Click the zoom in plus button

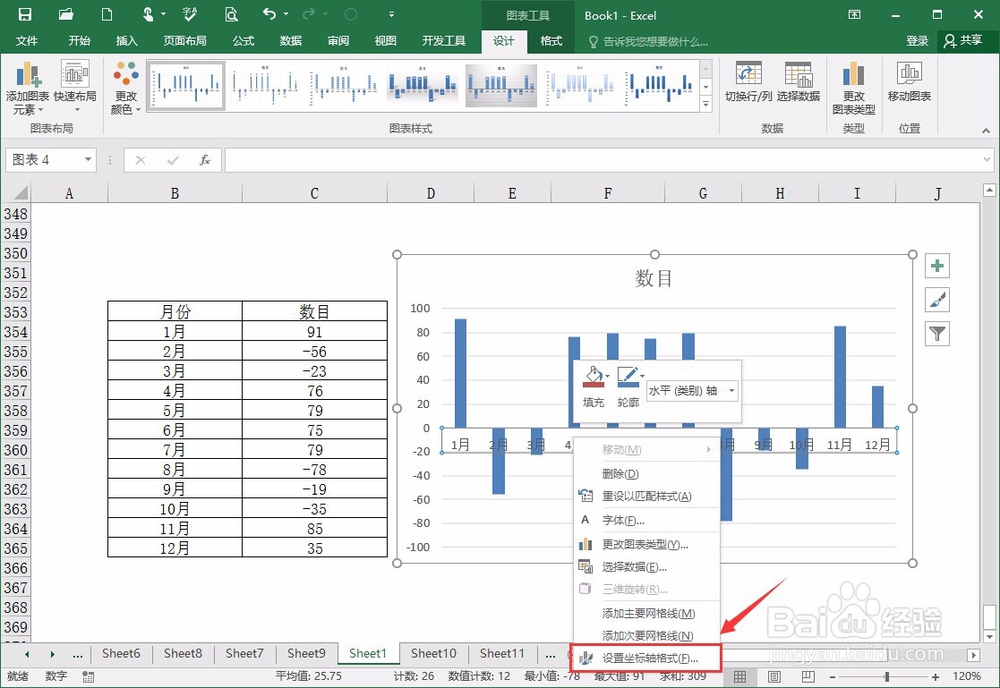coord(935,677)
